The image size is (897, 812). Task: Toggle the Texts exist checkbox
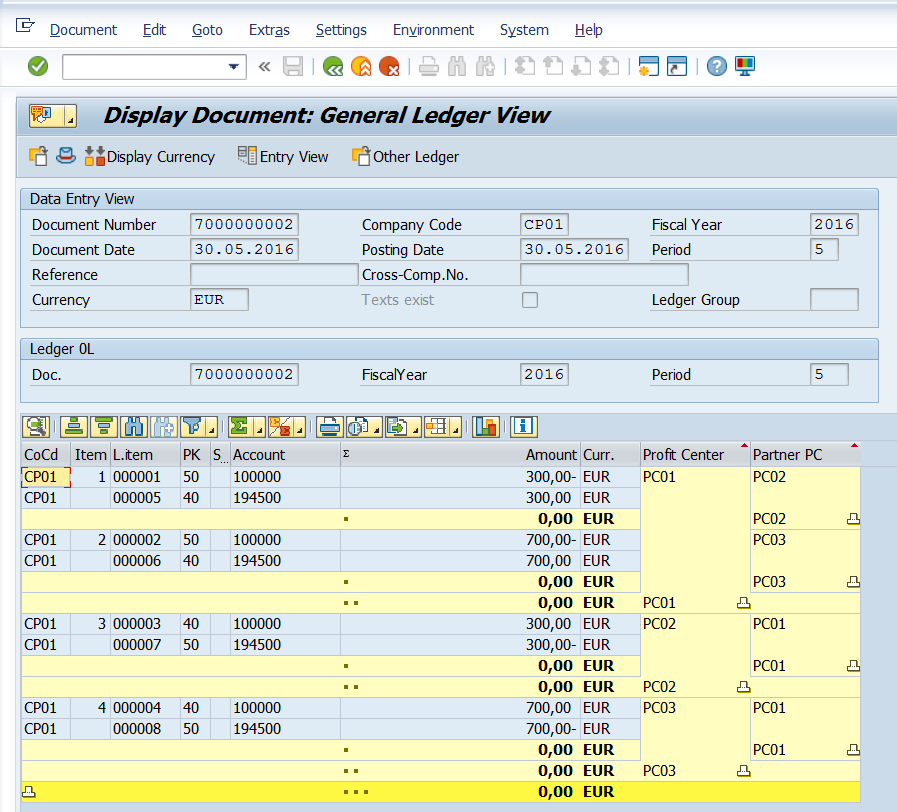pyautogui.click(x=530, y=300)
